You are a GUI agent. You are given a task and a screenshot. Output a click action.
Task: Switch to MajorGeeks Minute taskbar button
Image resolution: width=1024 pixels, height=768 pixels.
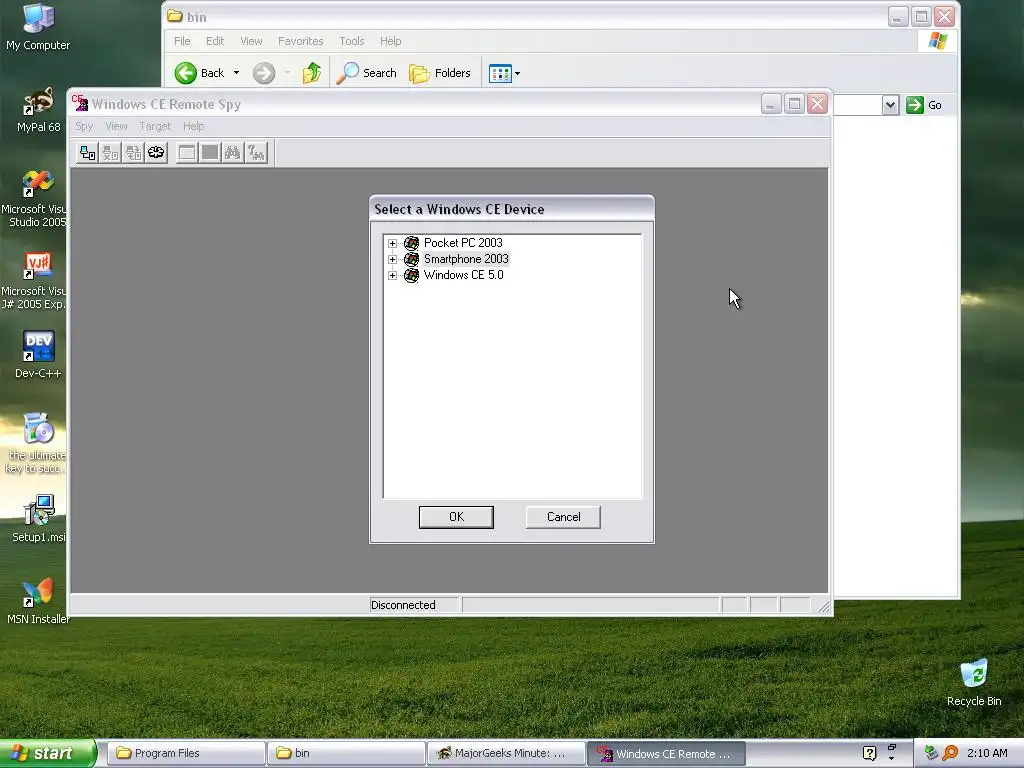tap(505, 754)
